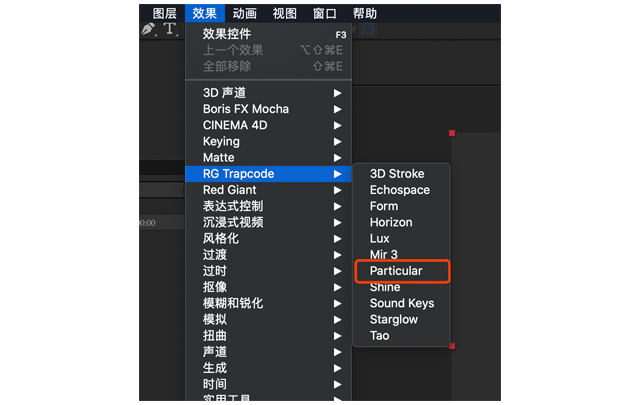Apply the Tao effect
640x405 pixels.
pos(402,336)
